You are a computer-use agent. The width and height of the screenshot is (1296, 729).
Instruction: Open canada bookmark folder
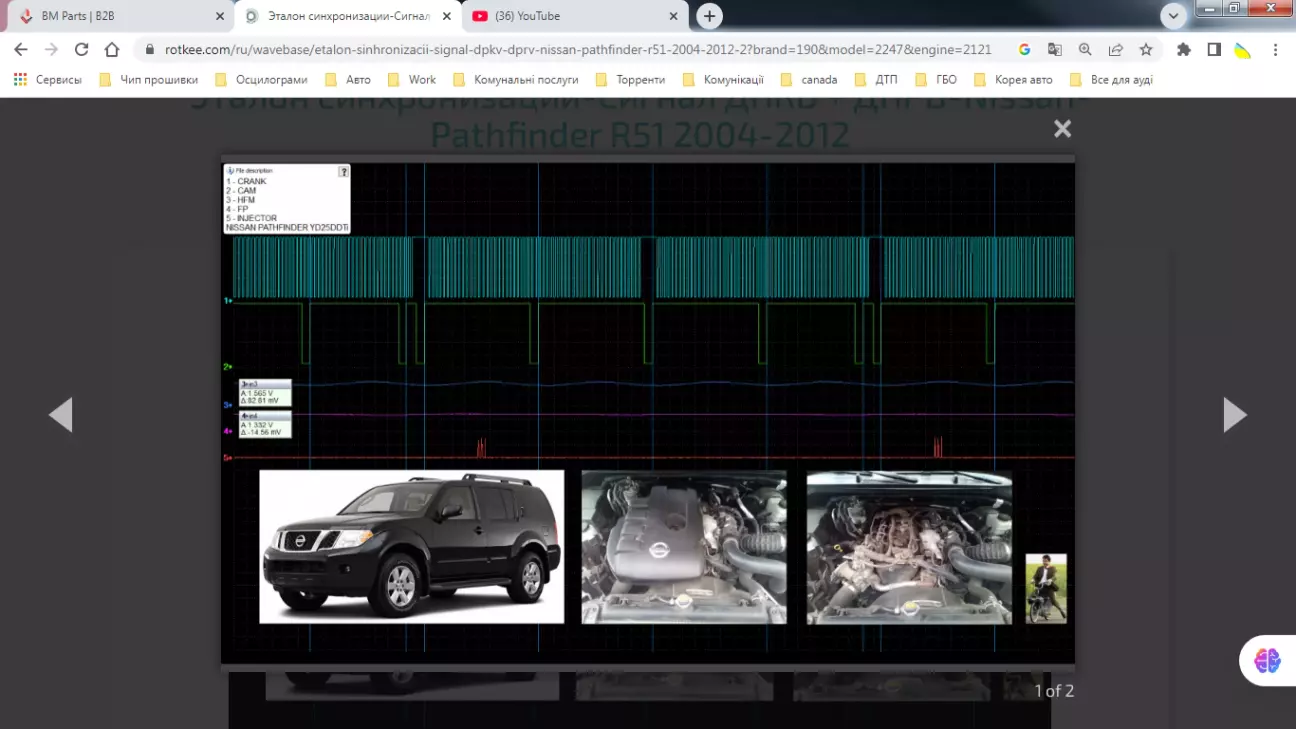pyautogui.click(x=809, y=80)
